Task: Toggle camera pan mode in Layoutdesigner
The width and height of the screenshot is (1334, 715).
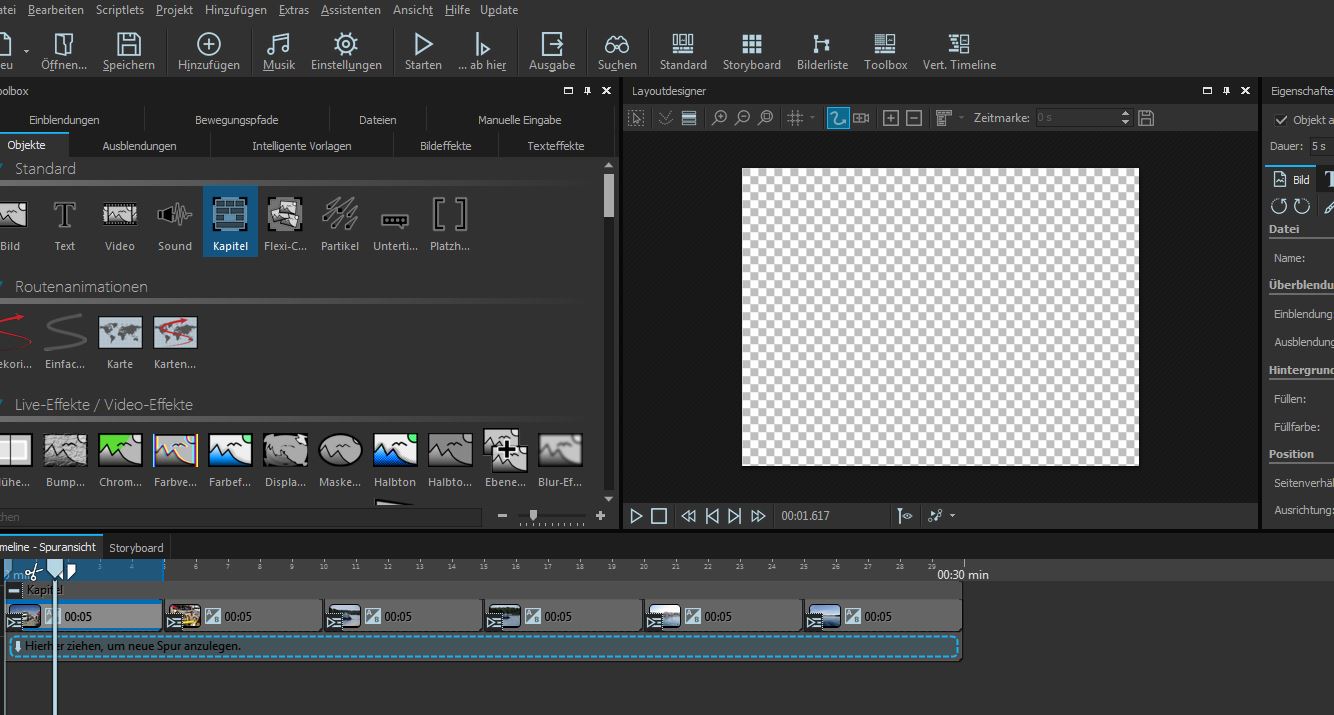Action: click(x=861, y=118)
